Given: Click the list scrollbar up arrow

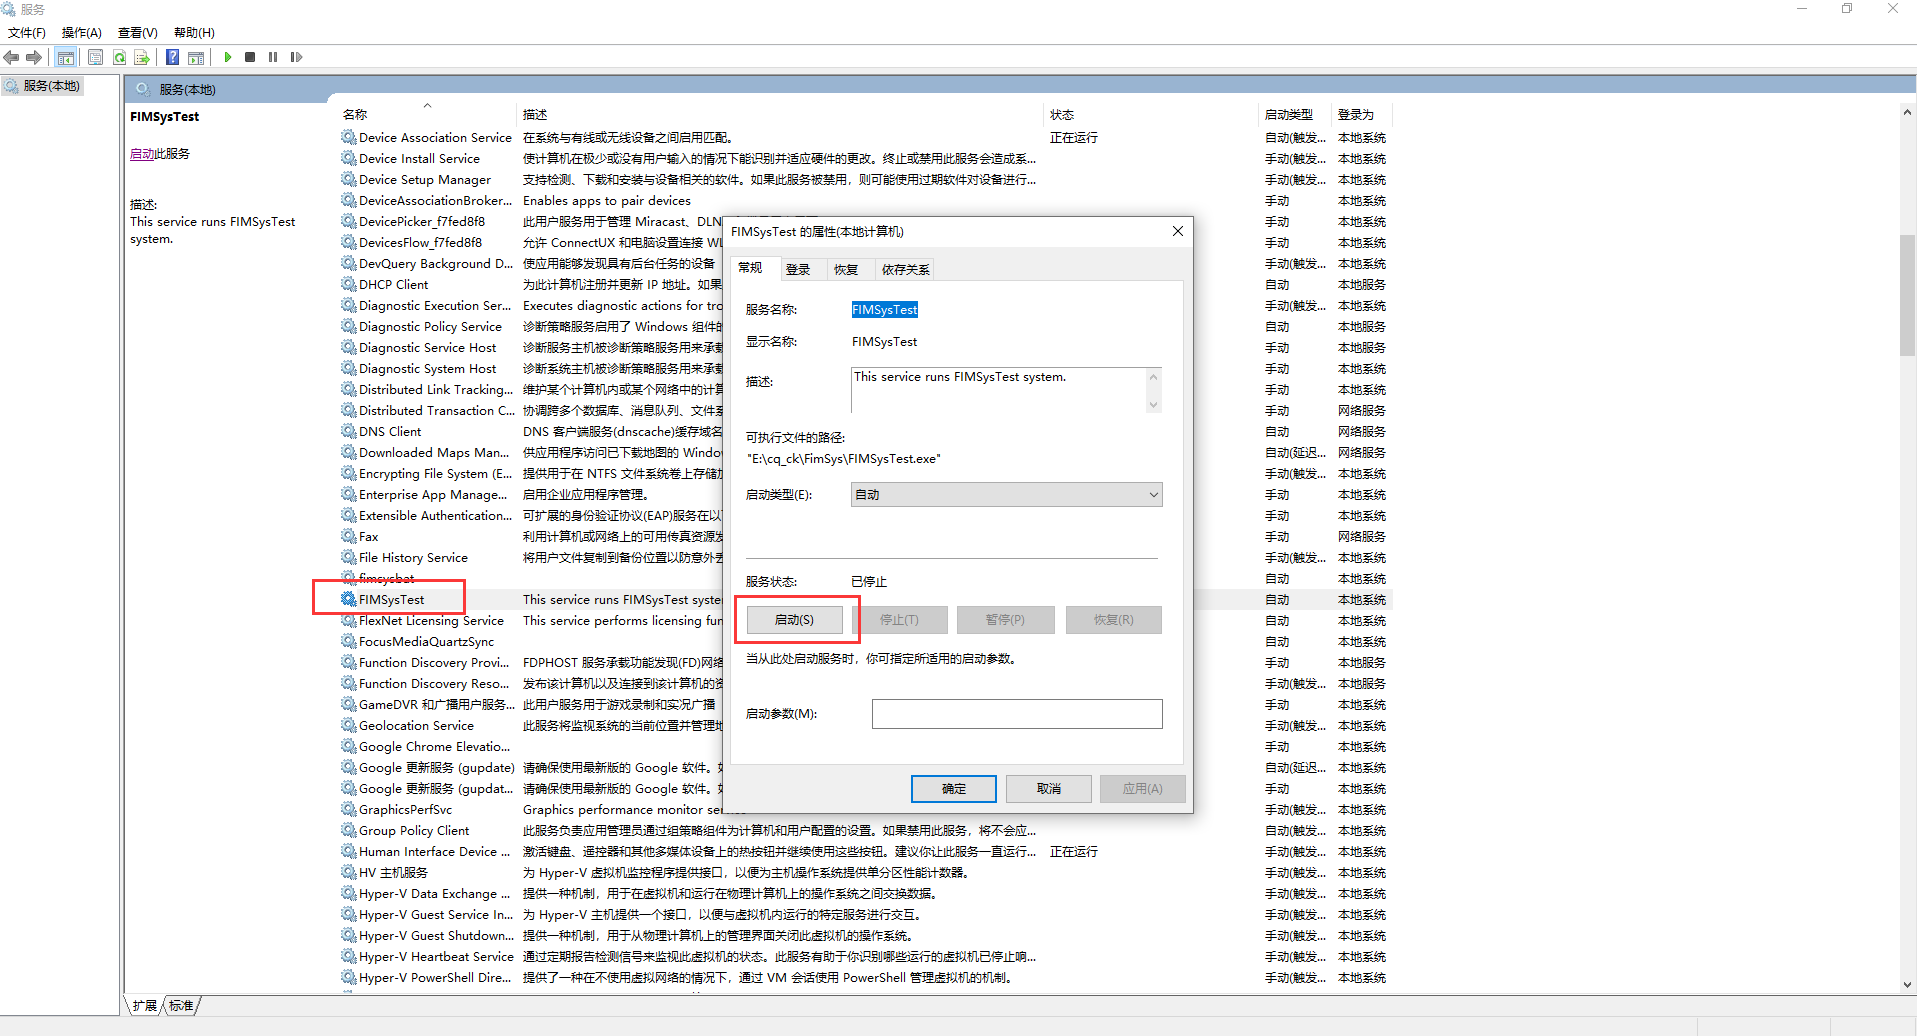Looking at the screenshot, I should [x=1907, y=113].
